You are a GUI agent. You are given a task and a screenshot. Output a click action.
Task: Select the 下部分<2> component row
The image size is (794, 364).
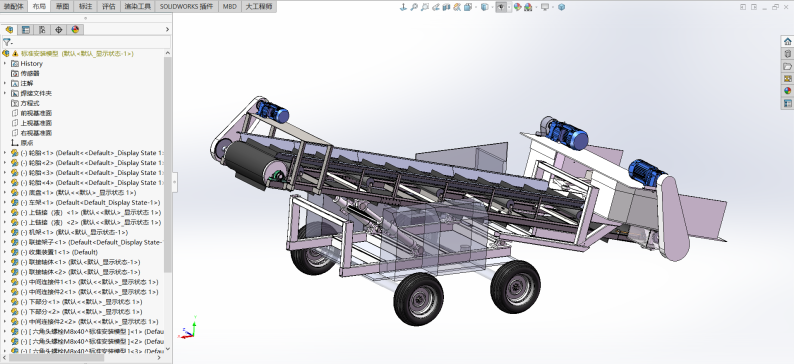[76, 311]
